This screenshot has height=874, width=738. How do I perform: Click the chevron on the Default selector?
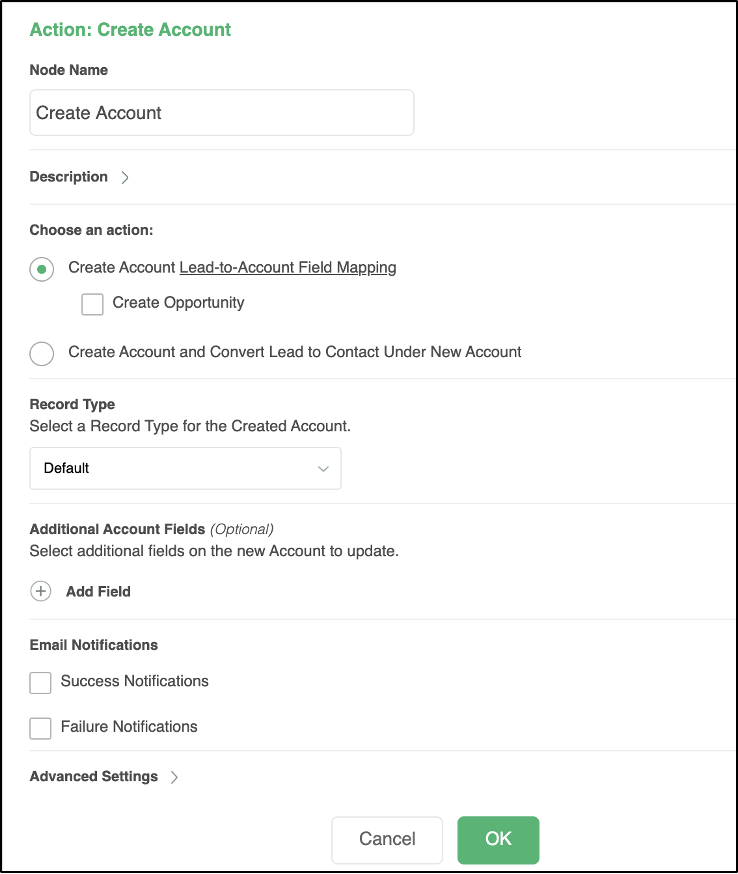tap(322, 468)
